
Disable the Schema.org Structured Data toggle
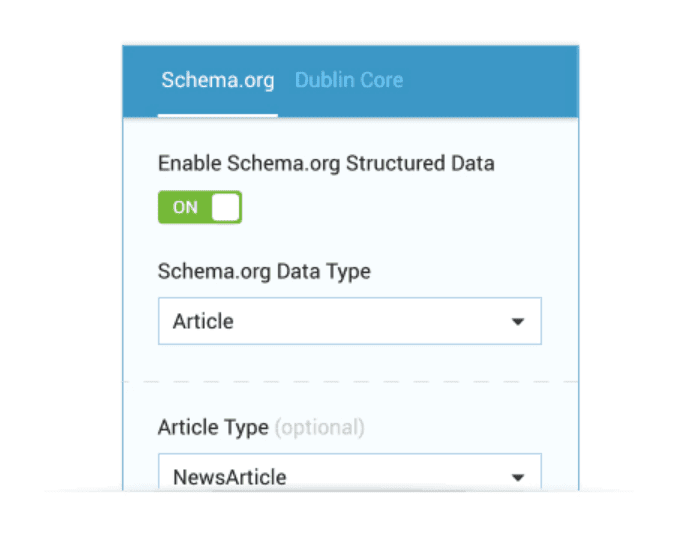pos(200,207)
